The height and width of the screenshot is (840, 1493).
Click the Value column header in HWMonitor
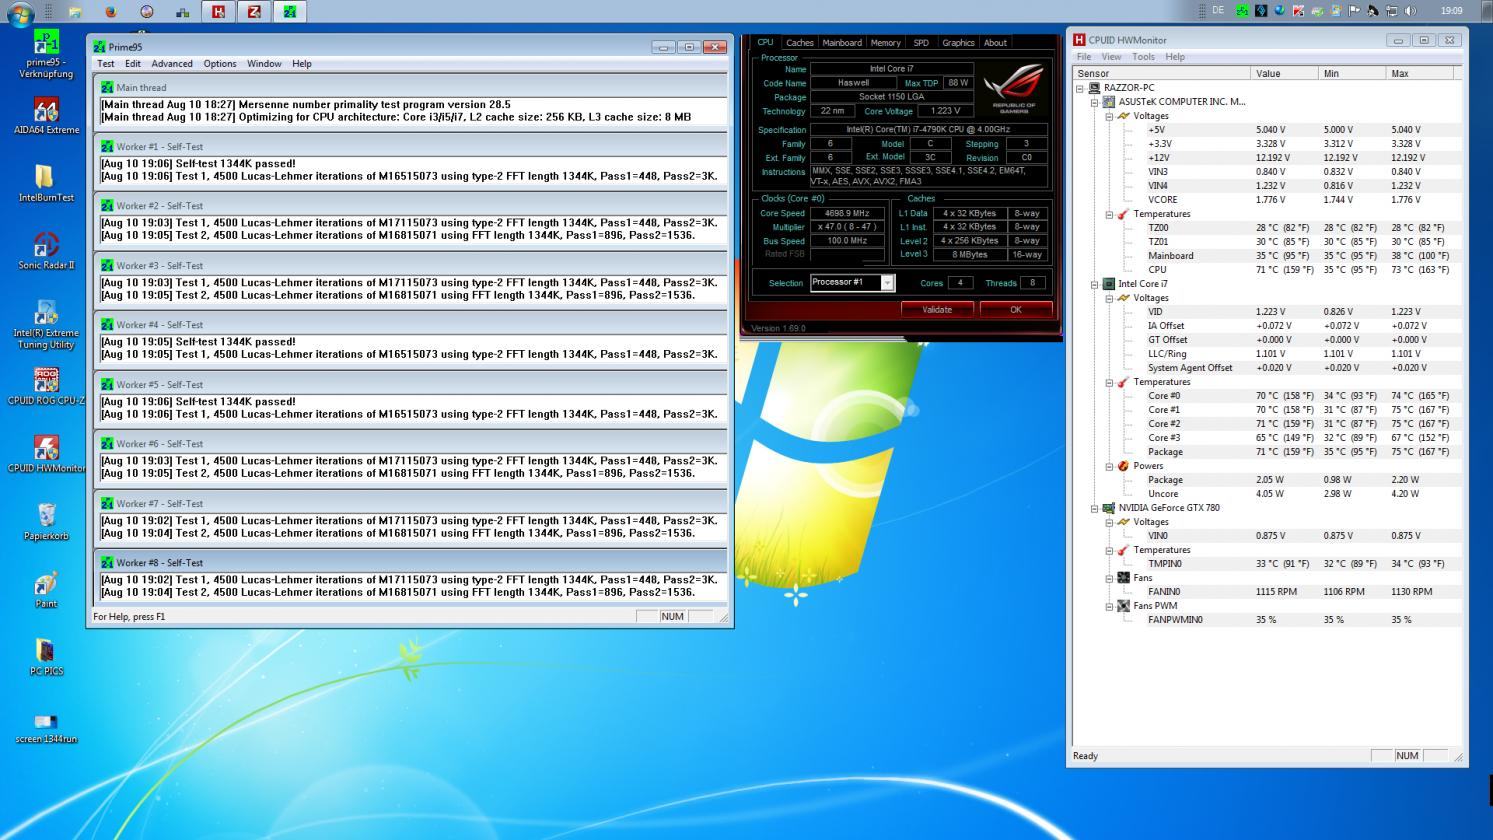[1284, 73]
